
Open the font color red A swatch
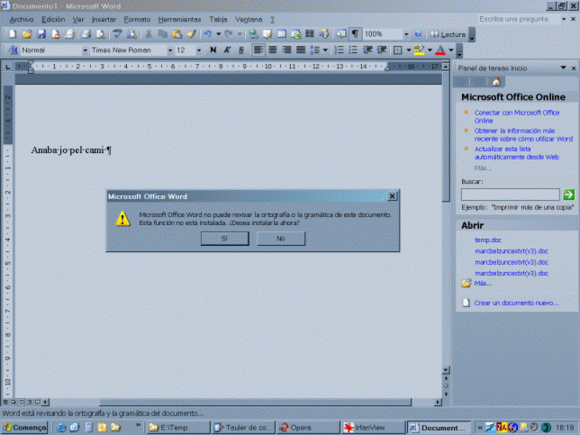440,50
